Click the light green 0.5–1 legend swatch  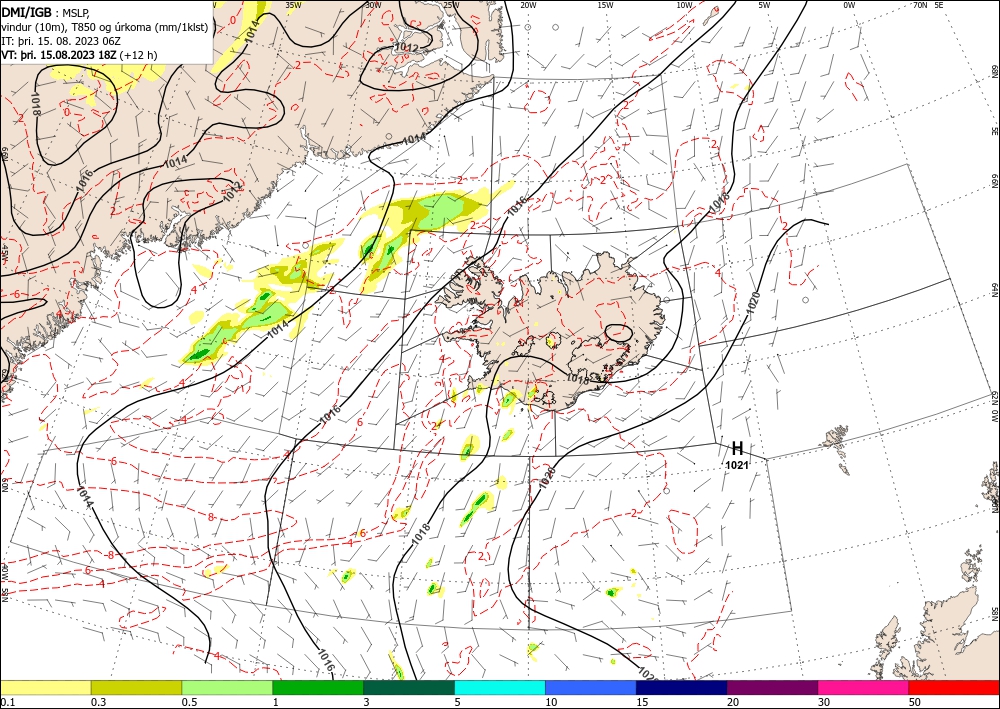click(227, 687)
